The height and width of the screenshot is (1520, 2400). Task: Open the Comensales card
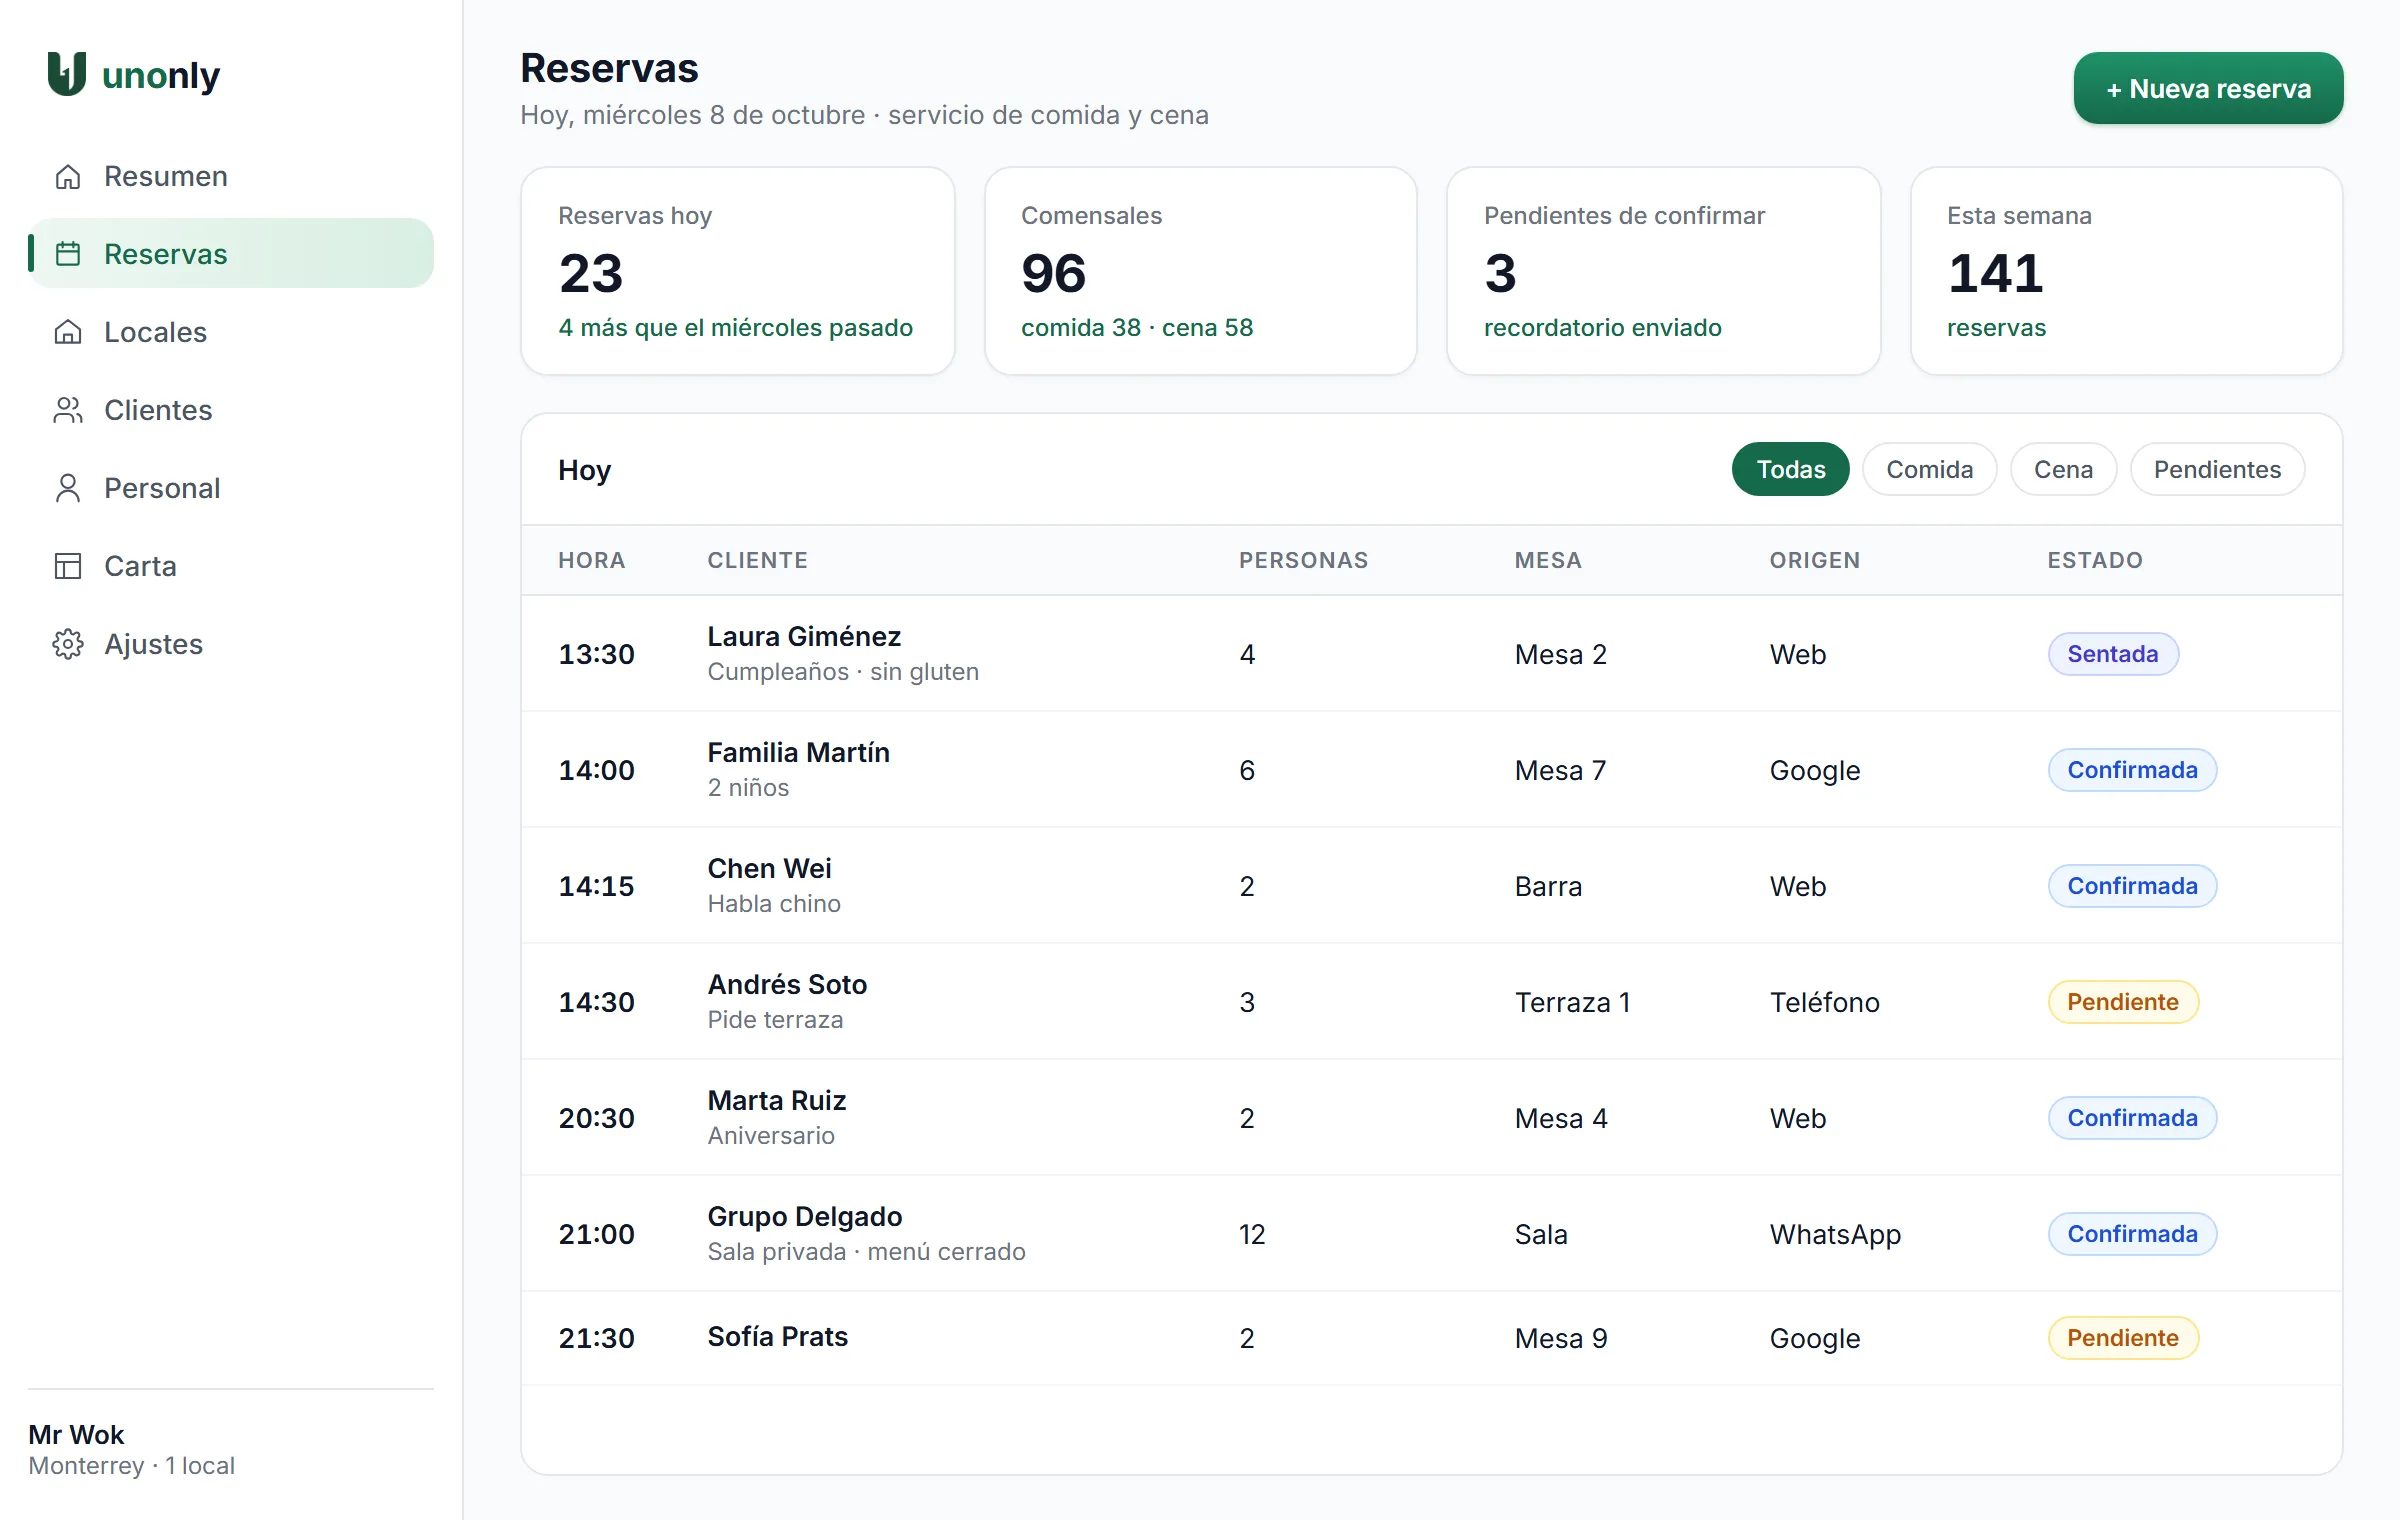tap(1200, 271)
